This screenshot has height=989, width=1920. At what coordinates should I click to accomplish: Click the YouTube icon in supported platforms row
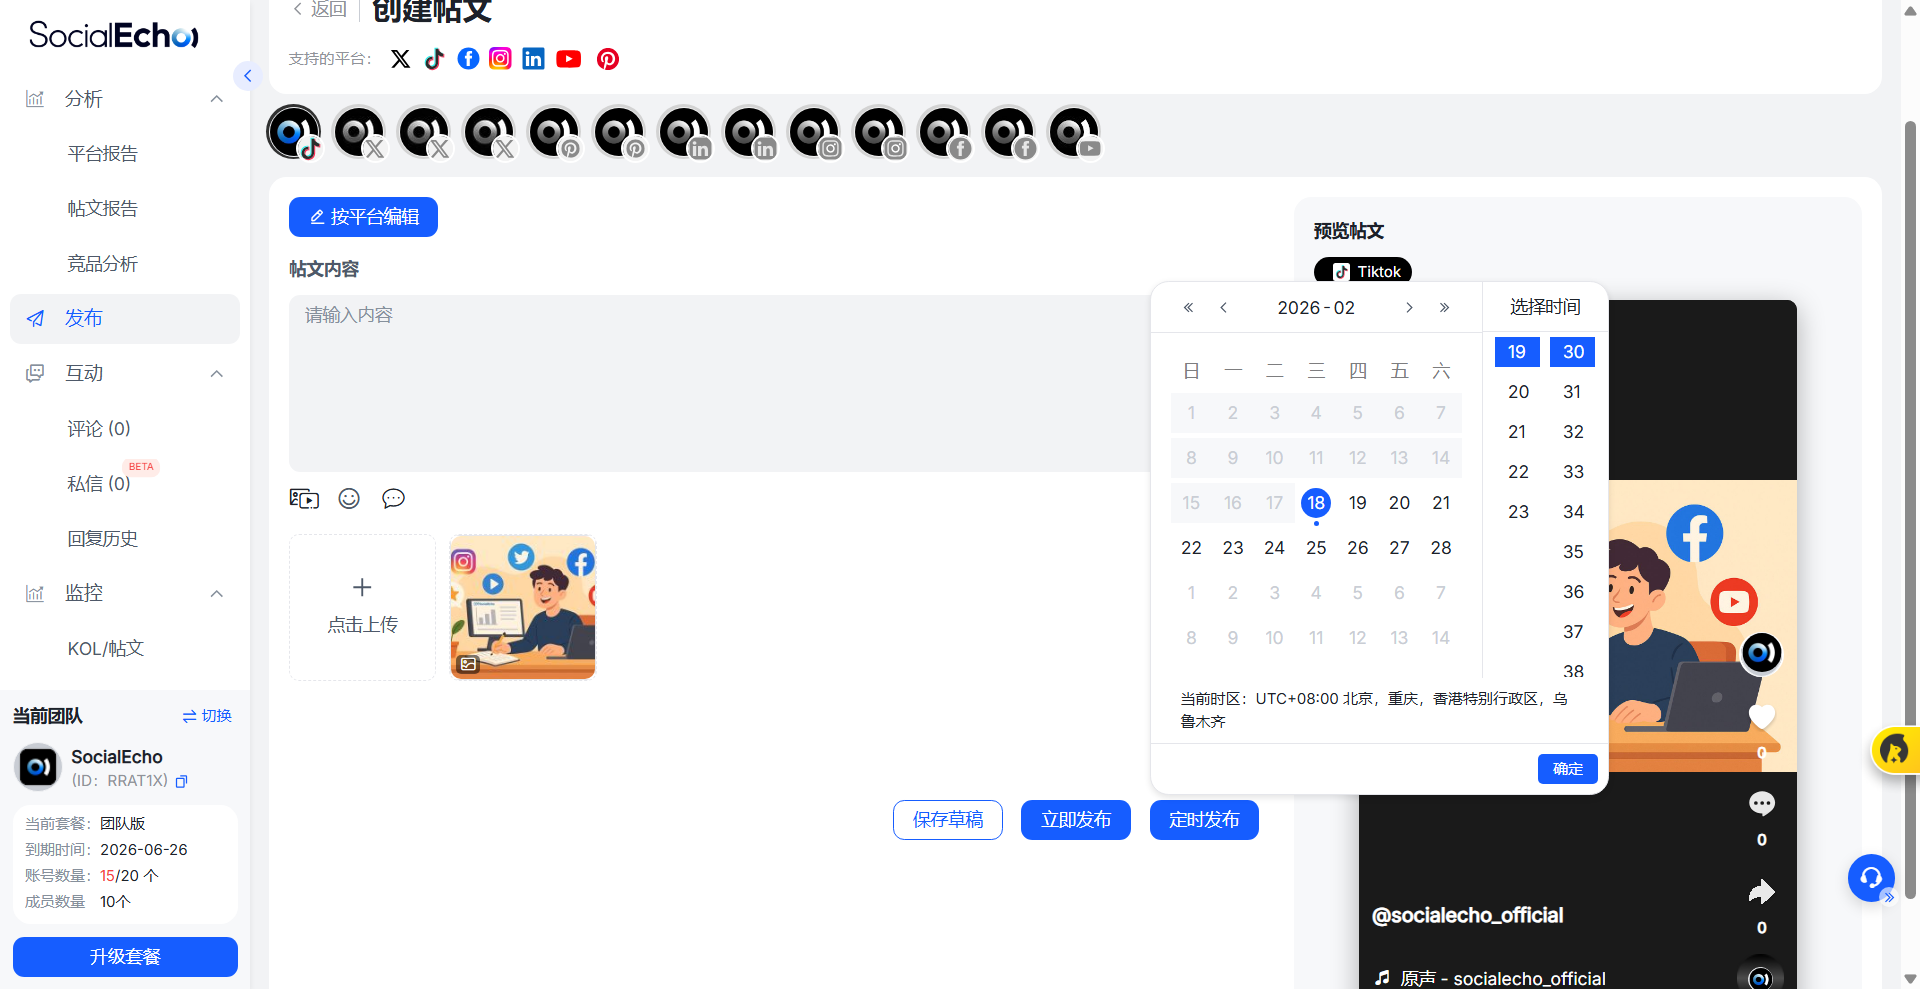click(x=568, y=59)
